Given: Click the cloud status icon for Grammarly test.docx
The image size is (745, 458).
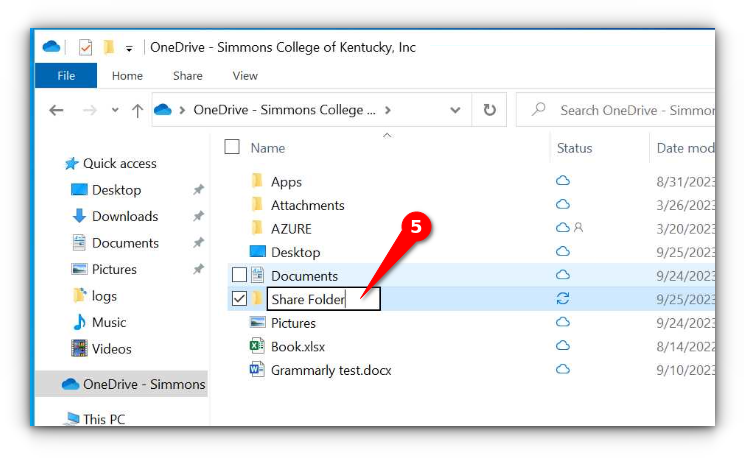Looking at the screenshot, I should point(563,369).
